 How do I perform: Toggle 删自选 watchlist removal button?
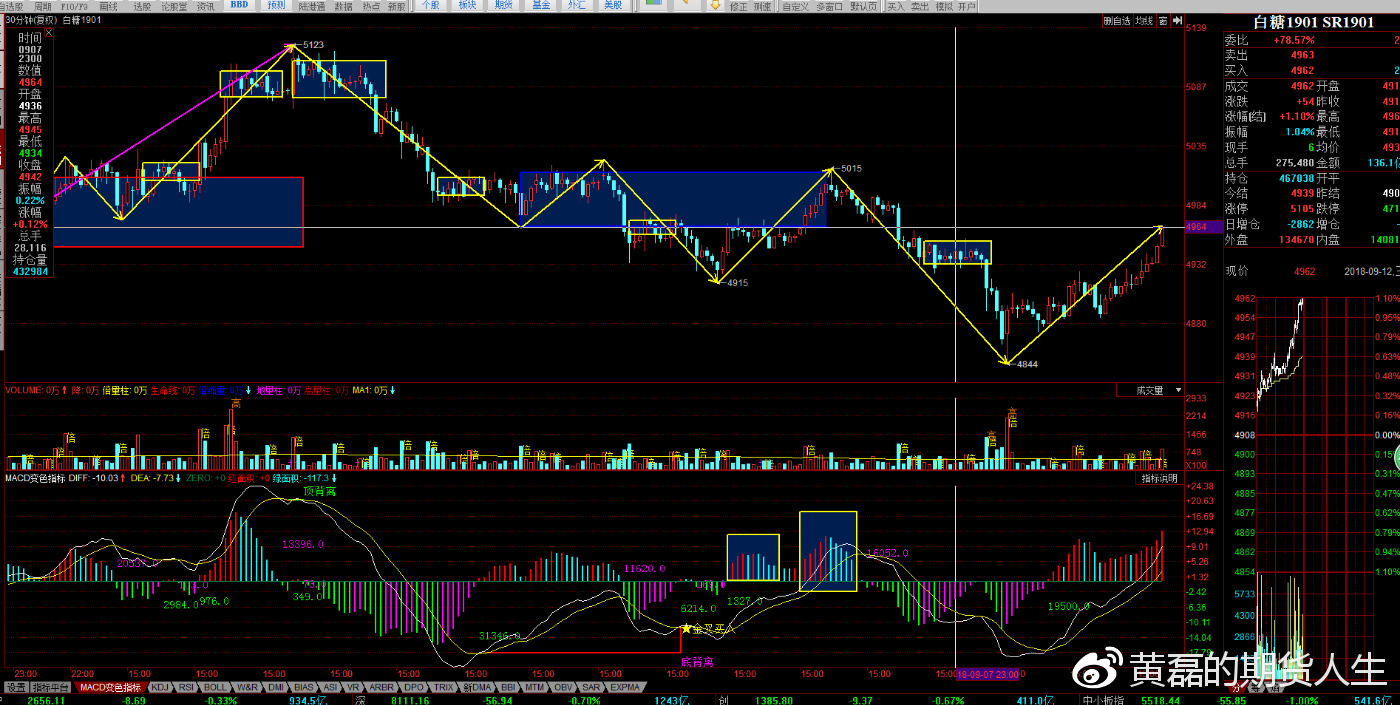coord(1116,20)
